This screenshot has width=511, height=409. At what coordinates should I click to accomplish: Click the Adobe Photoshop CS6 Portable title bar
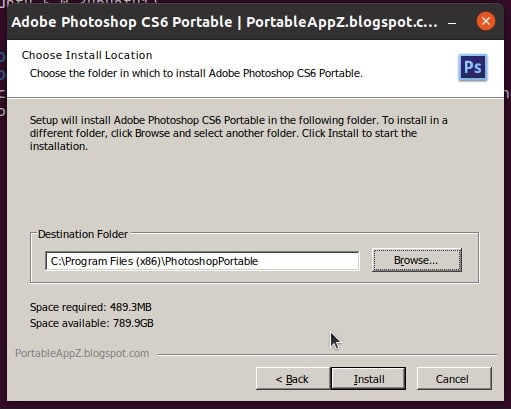point(224,22)
